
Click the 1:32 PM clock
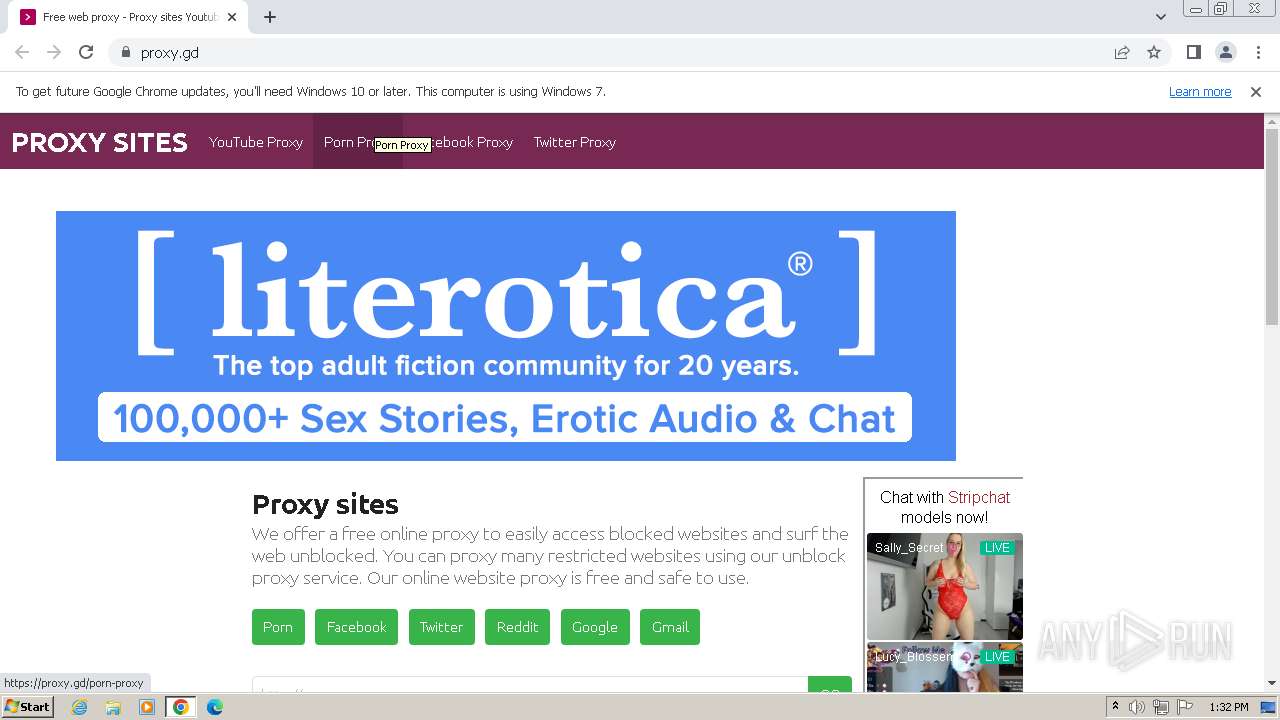[x=1229, y=707]
